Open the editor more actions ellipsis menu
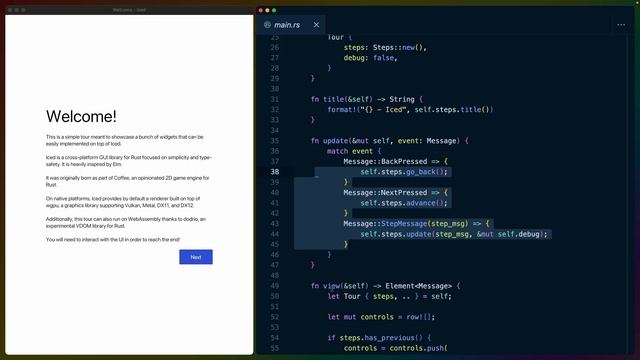The height and width of the screenshot is (360, 640). click(x=621, y=25)
